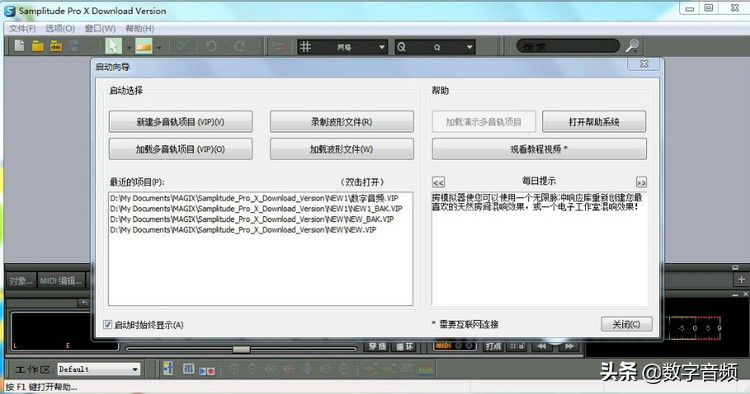
Task: Select recent project NEW1\NEW1_BAK.VIP
Action: click(256, 208)
